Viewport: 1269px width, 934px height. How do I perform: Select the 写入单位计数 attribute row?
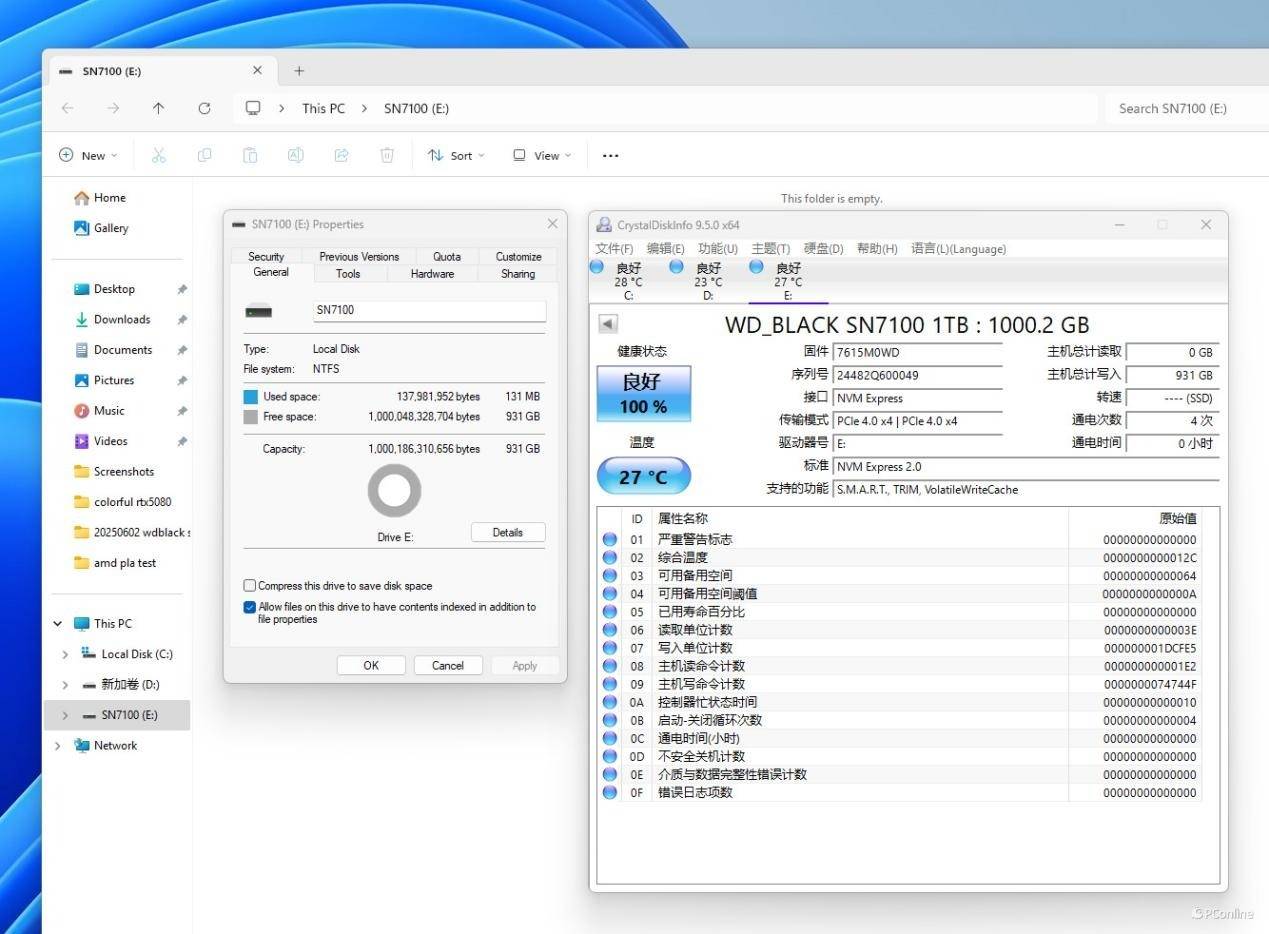point(900,648)
